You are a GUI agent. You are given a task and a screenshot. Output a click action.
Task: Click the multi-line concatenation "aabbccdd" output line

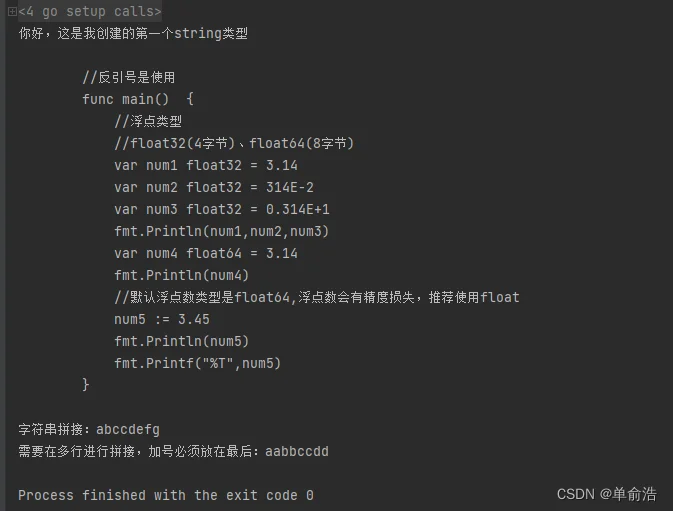click(173, 451)
